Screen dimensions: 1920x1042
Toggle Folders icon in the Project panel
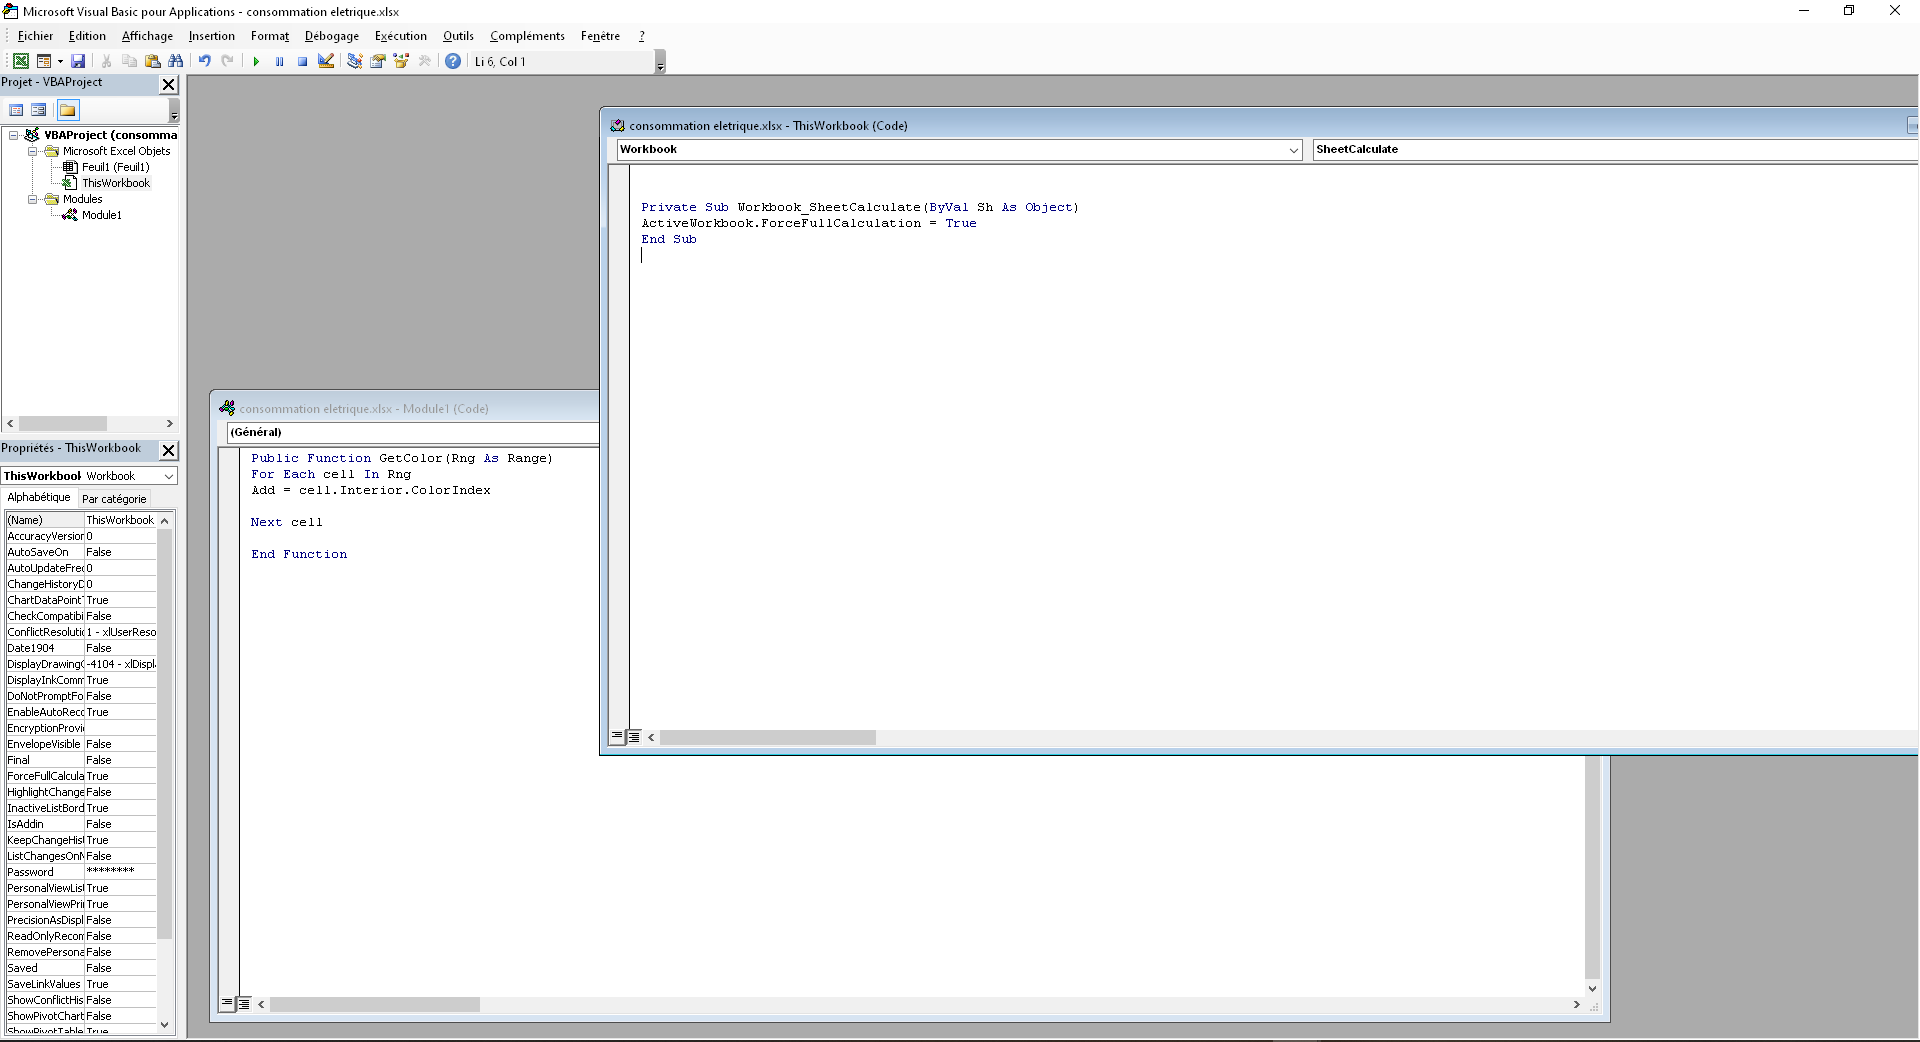pyautogui.click(x=67, y=110)
